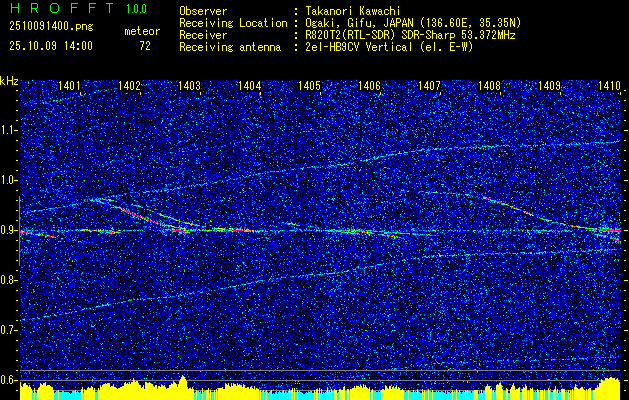Click the date stamp 25.10.09 14:00
Image resolution: width=629 pixels, height=400 pixels.
[x=51, y=46]
